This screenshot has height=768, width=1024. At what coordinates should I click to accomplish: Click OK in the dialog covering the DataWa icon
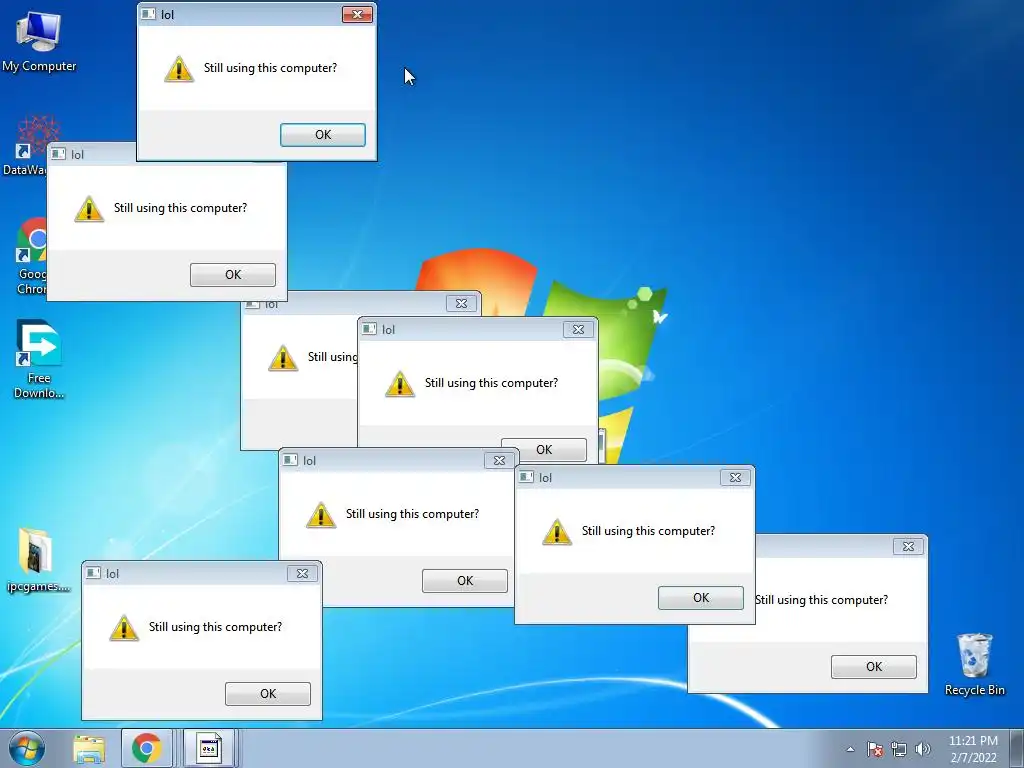232,274
